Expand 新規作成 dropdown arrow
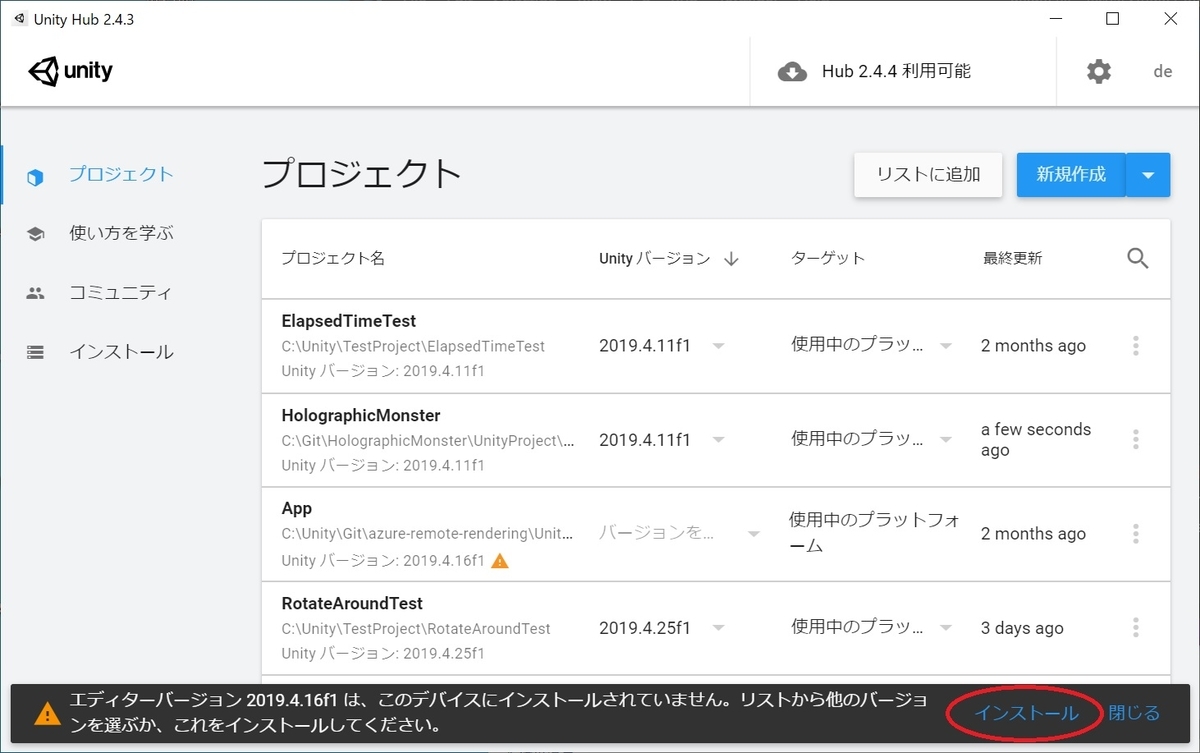 (1149, 175)
